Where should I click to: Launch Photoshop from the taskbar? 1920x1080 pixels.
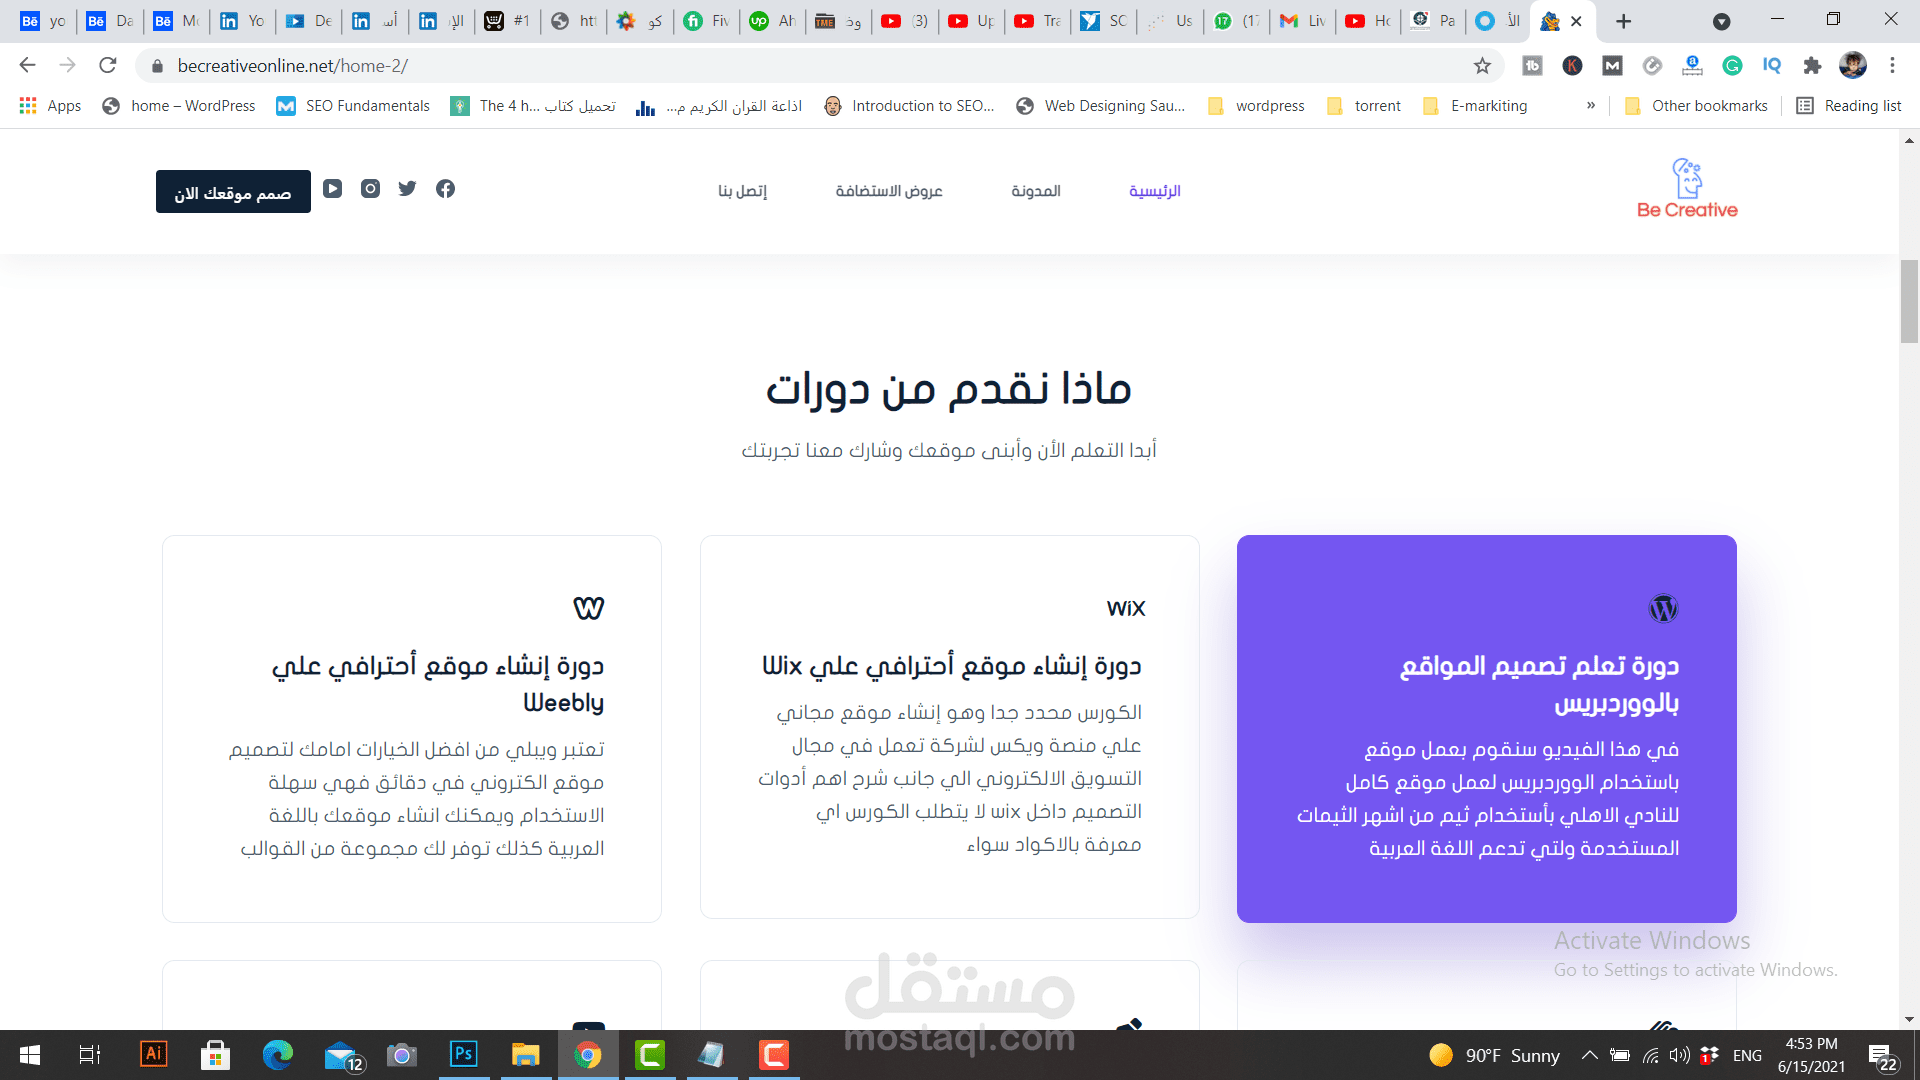tap(464, 1054)
